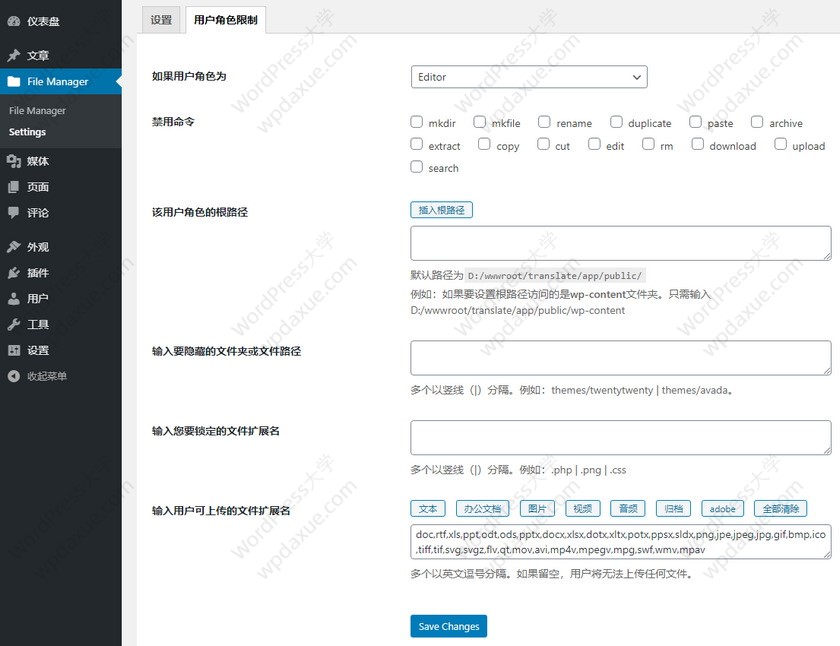Check the mkdir command checkbox
This screenshot has height=646, width=840.
coord(417,122)
